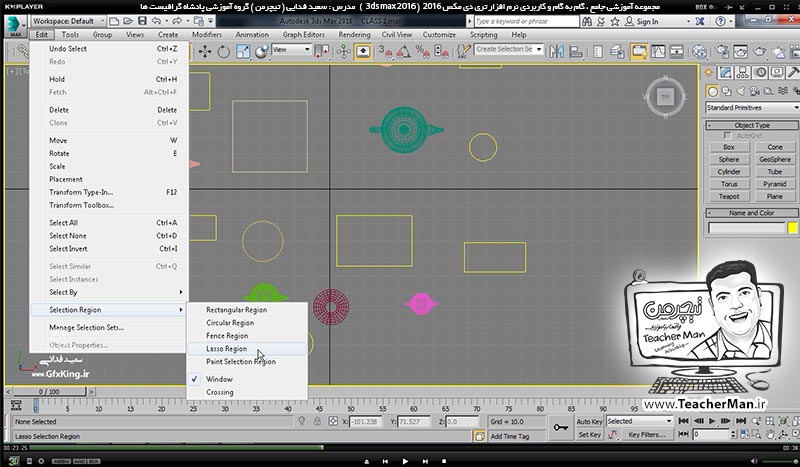Open the Hierarchy panel tab icon
The width and height of the screenshot is (800, 467).
coord(742,72)
